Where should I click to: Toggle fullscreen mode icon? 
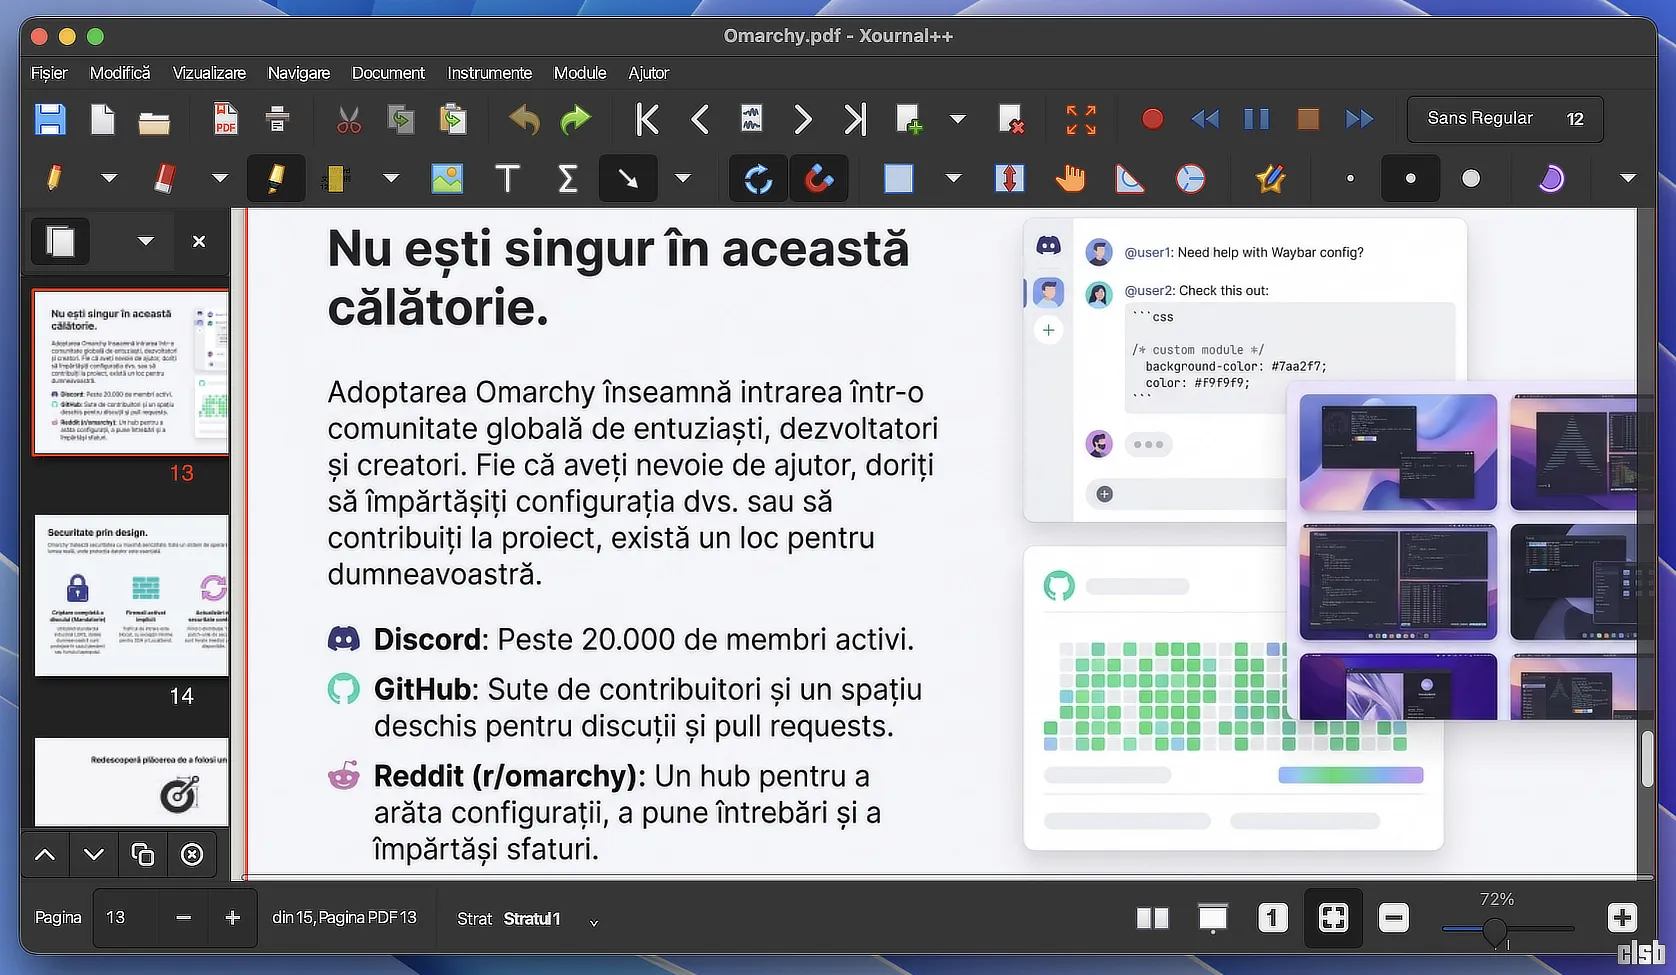[x=1080, y=120]
